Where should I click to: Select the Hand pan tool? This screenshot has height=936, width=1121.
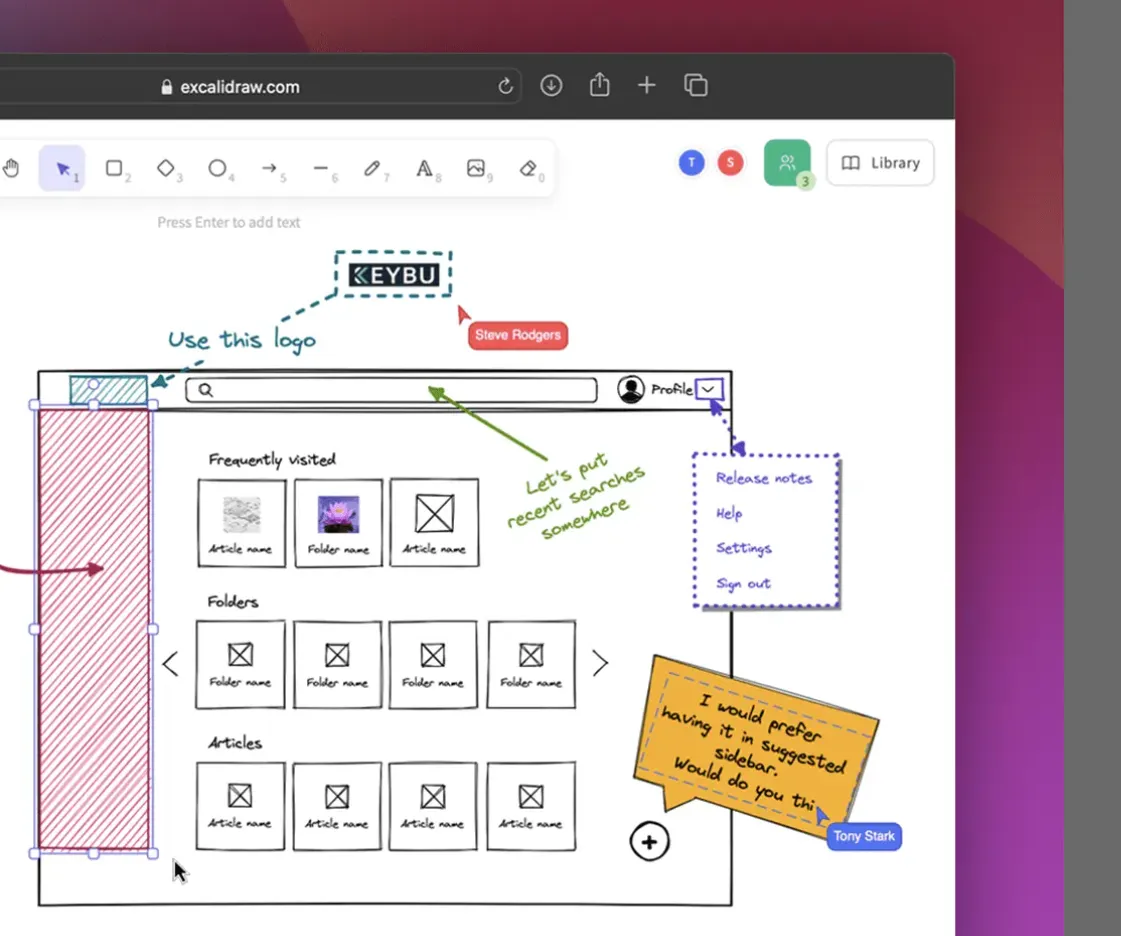click(x=12, y=168)
